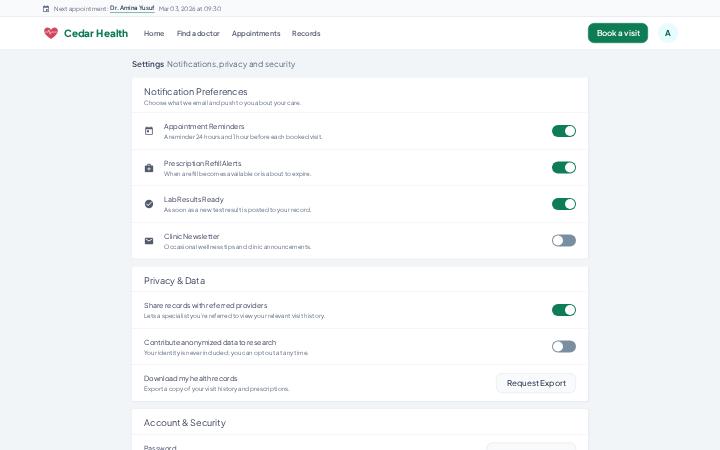Click the Request Export button
The width and height of the screenshot is (720, 450).
tap(536, 383)
